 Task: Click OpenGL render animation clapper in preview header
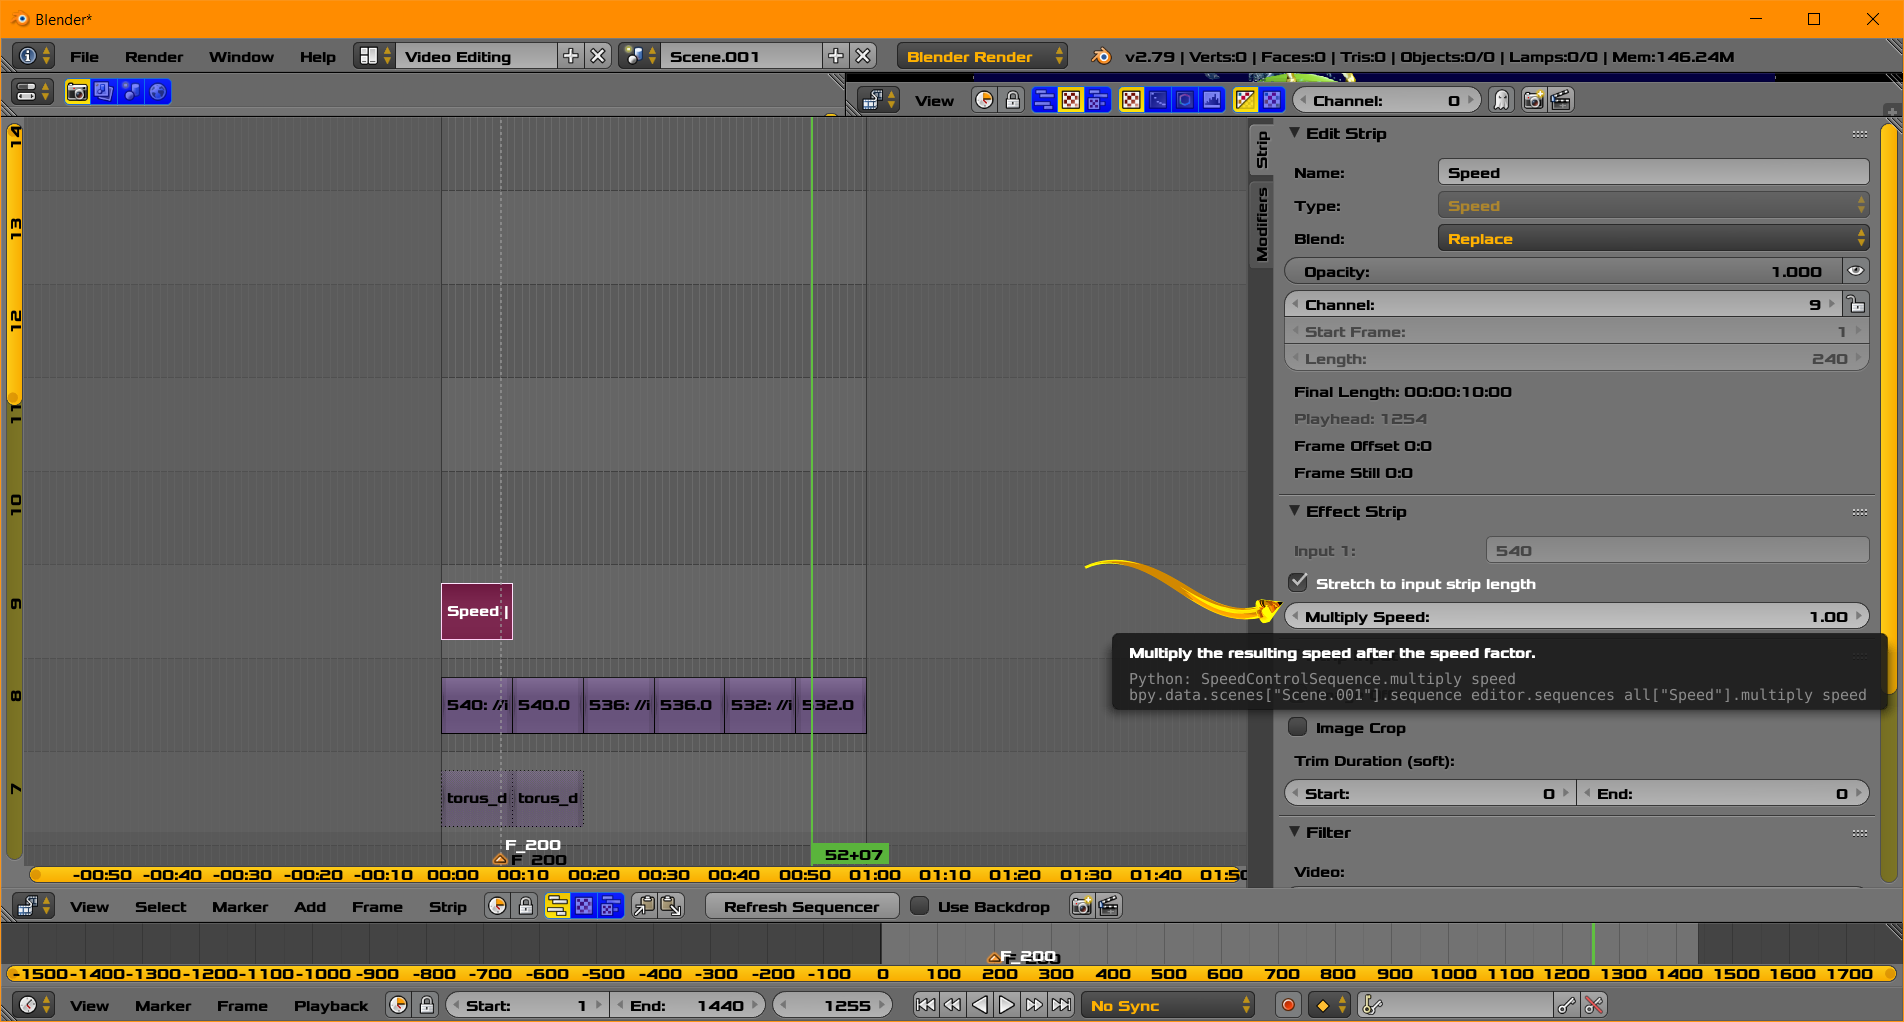pos(1560,100)
